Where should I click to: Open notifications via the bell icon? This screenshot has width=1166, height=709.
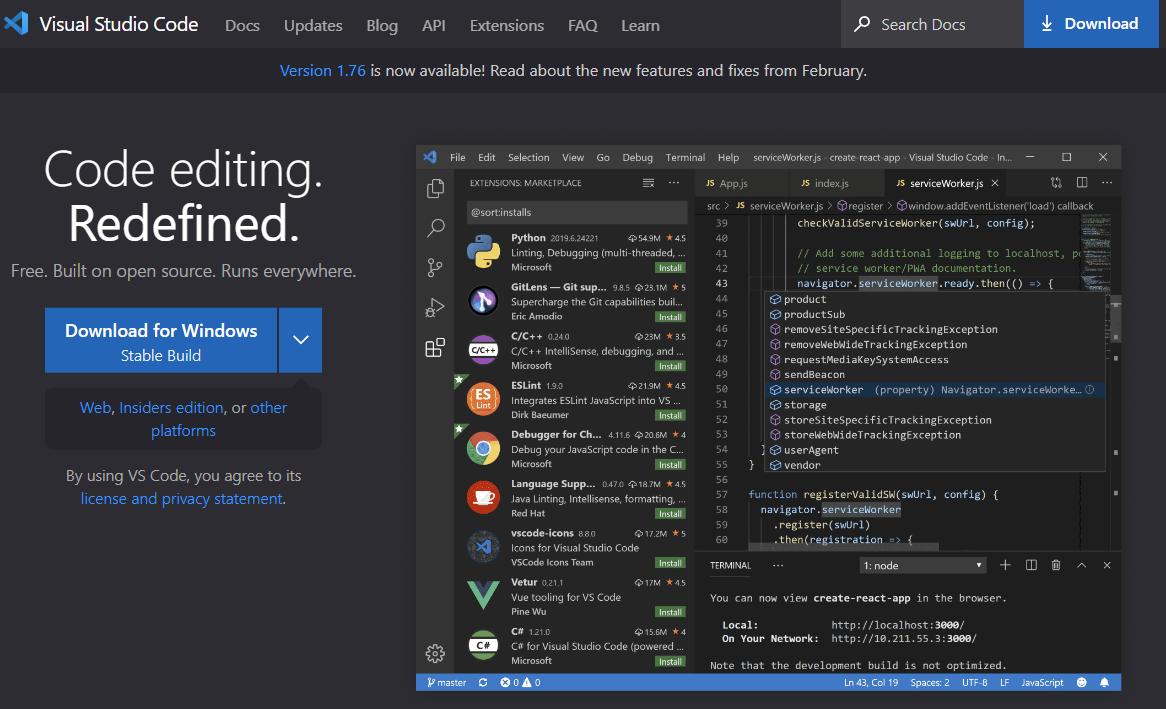(x=1103, y=681)
